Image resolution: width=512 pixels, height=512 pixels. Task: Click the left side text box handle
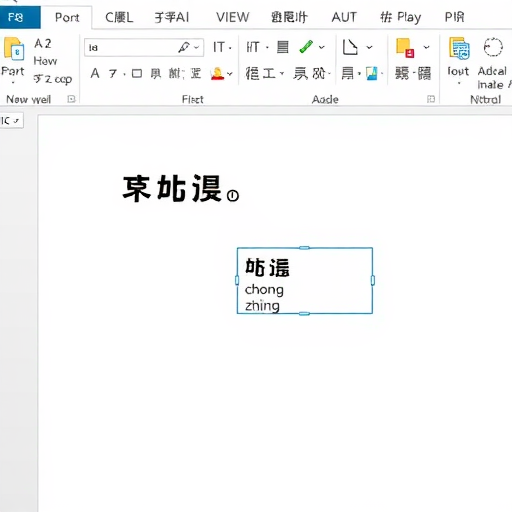coord(237,280)
